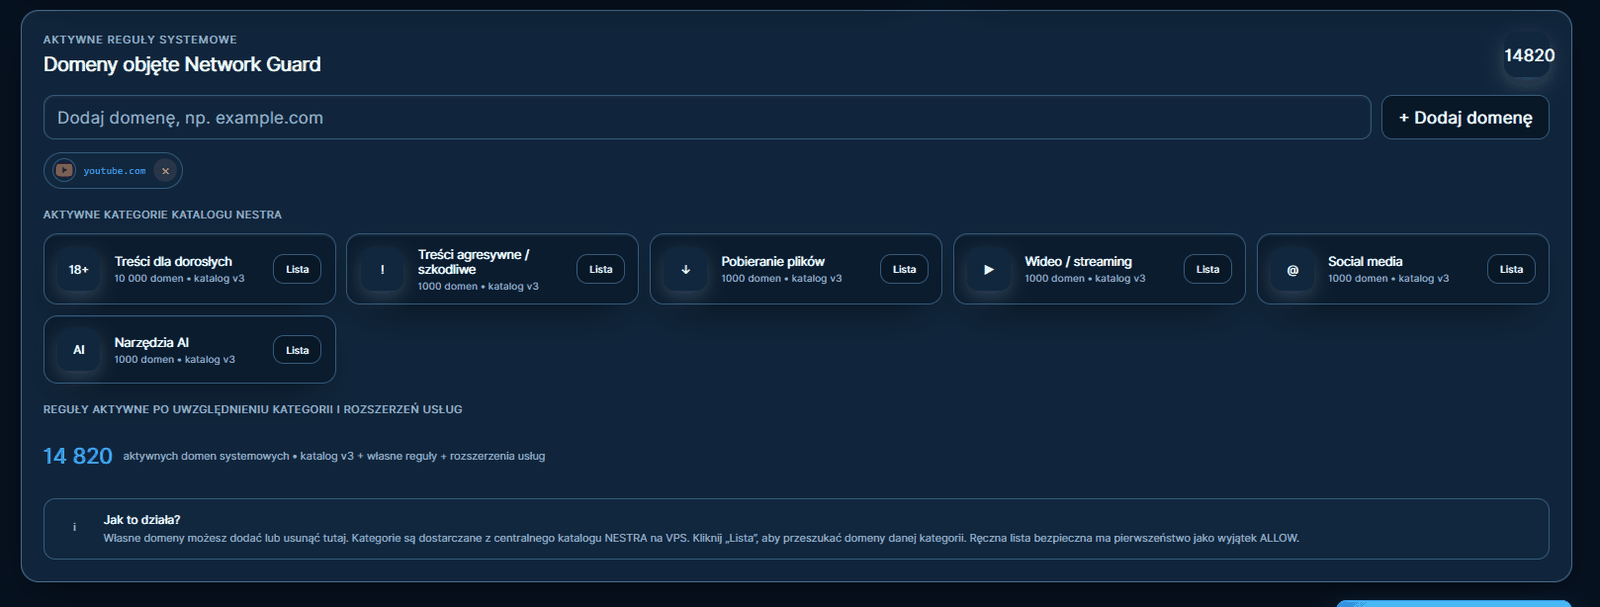The height and width of the screenshot is (607, 1600).
Task: Click the AKTYWNE KATEGORIE KATALOGU NESTRA label
Action: (x=162, y=215)
